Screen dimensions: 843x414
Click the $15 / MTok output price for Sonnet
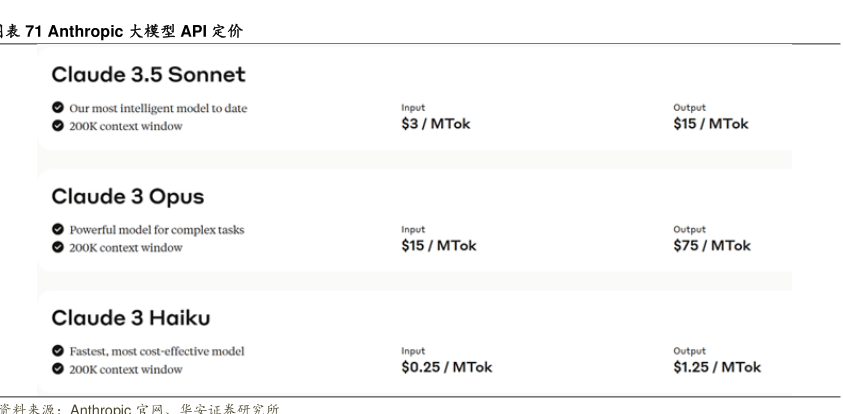pos(711,124)
